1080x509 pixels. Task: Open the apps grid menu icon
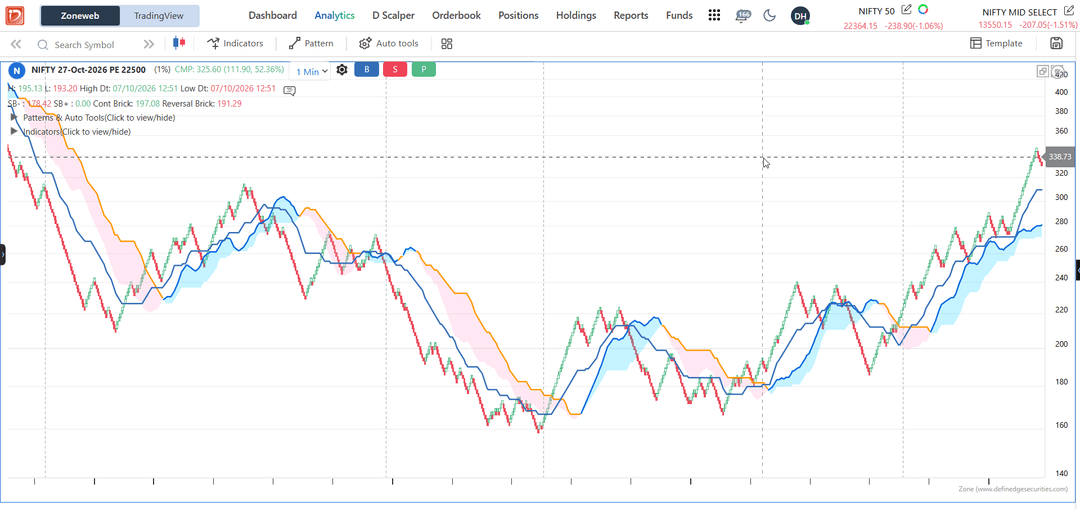pyautogui.click(x=714, y=15)
